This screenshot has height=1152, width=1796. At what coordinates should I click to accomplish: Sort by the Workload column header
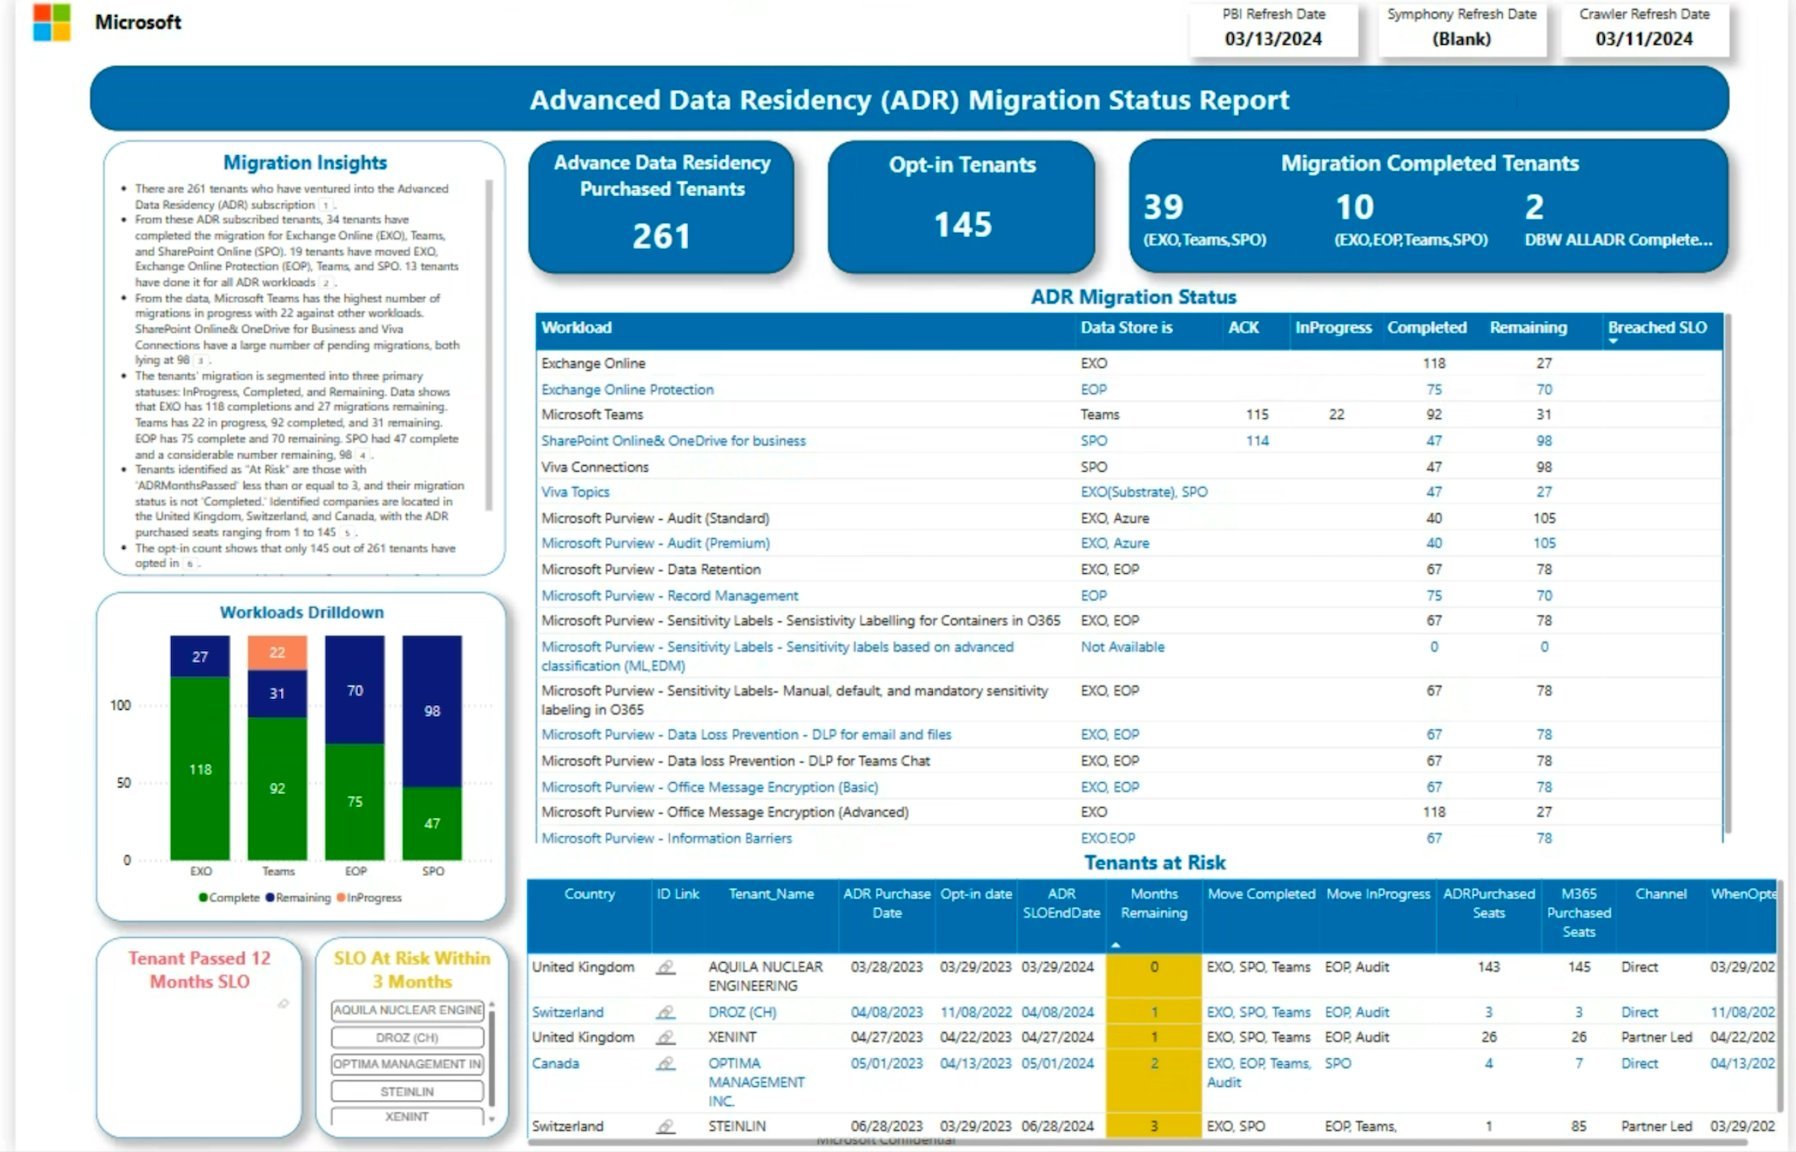575,327
